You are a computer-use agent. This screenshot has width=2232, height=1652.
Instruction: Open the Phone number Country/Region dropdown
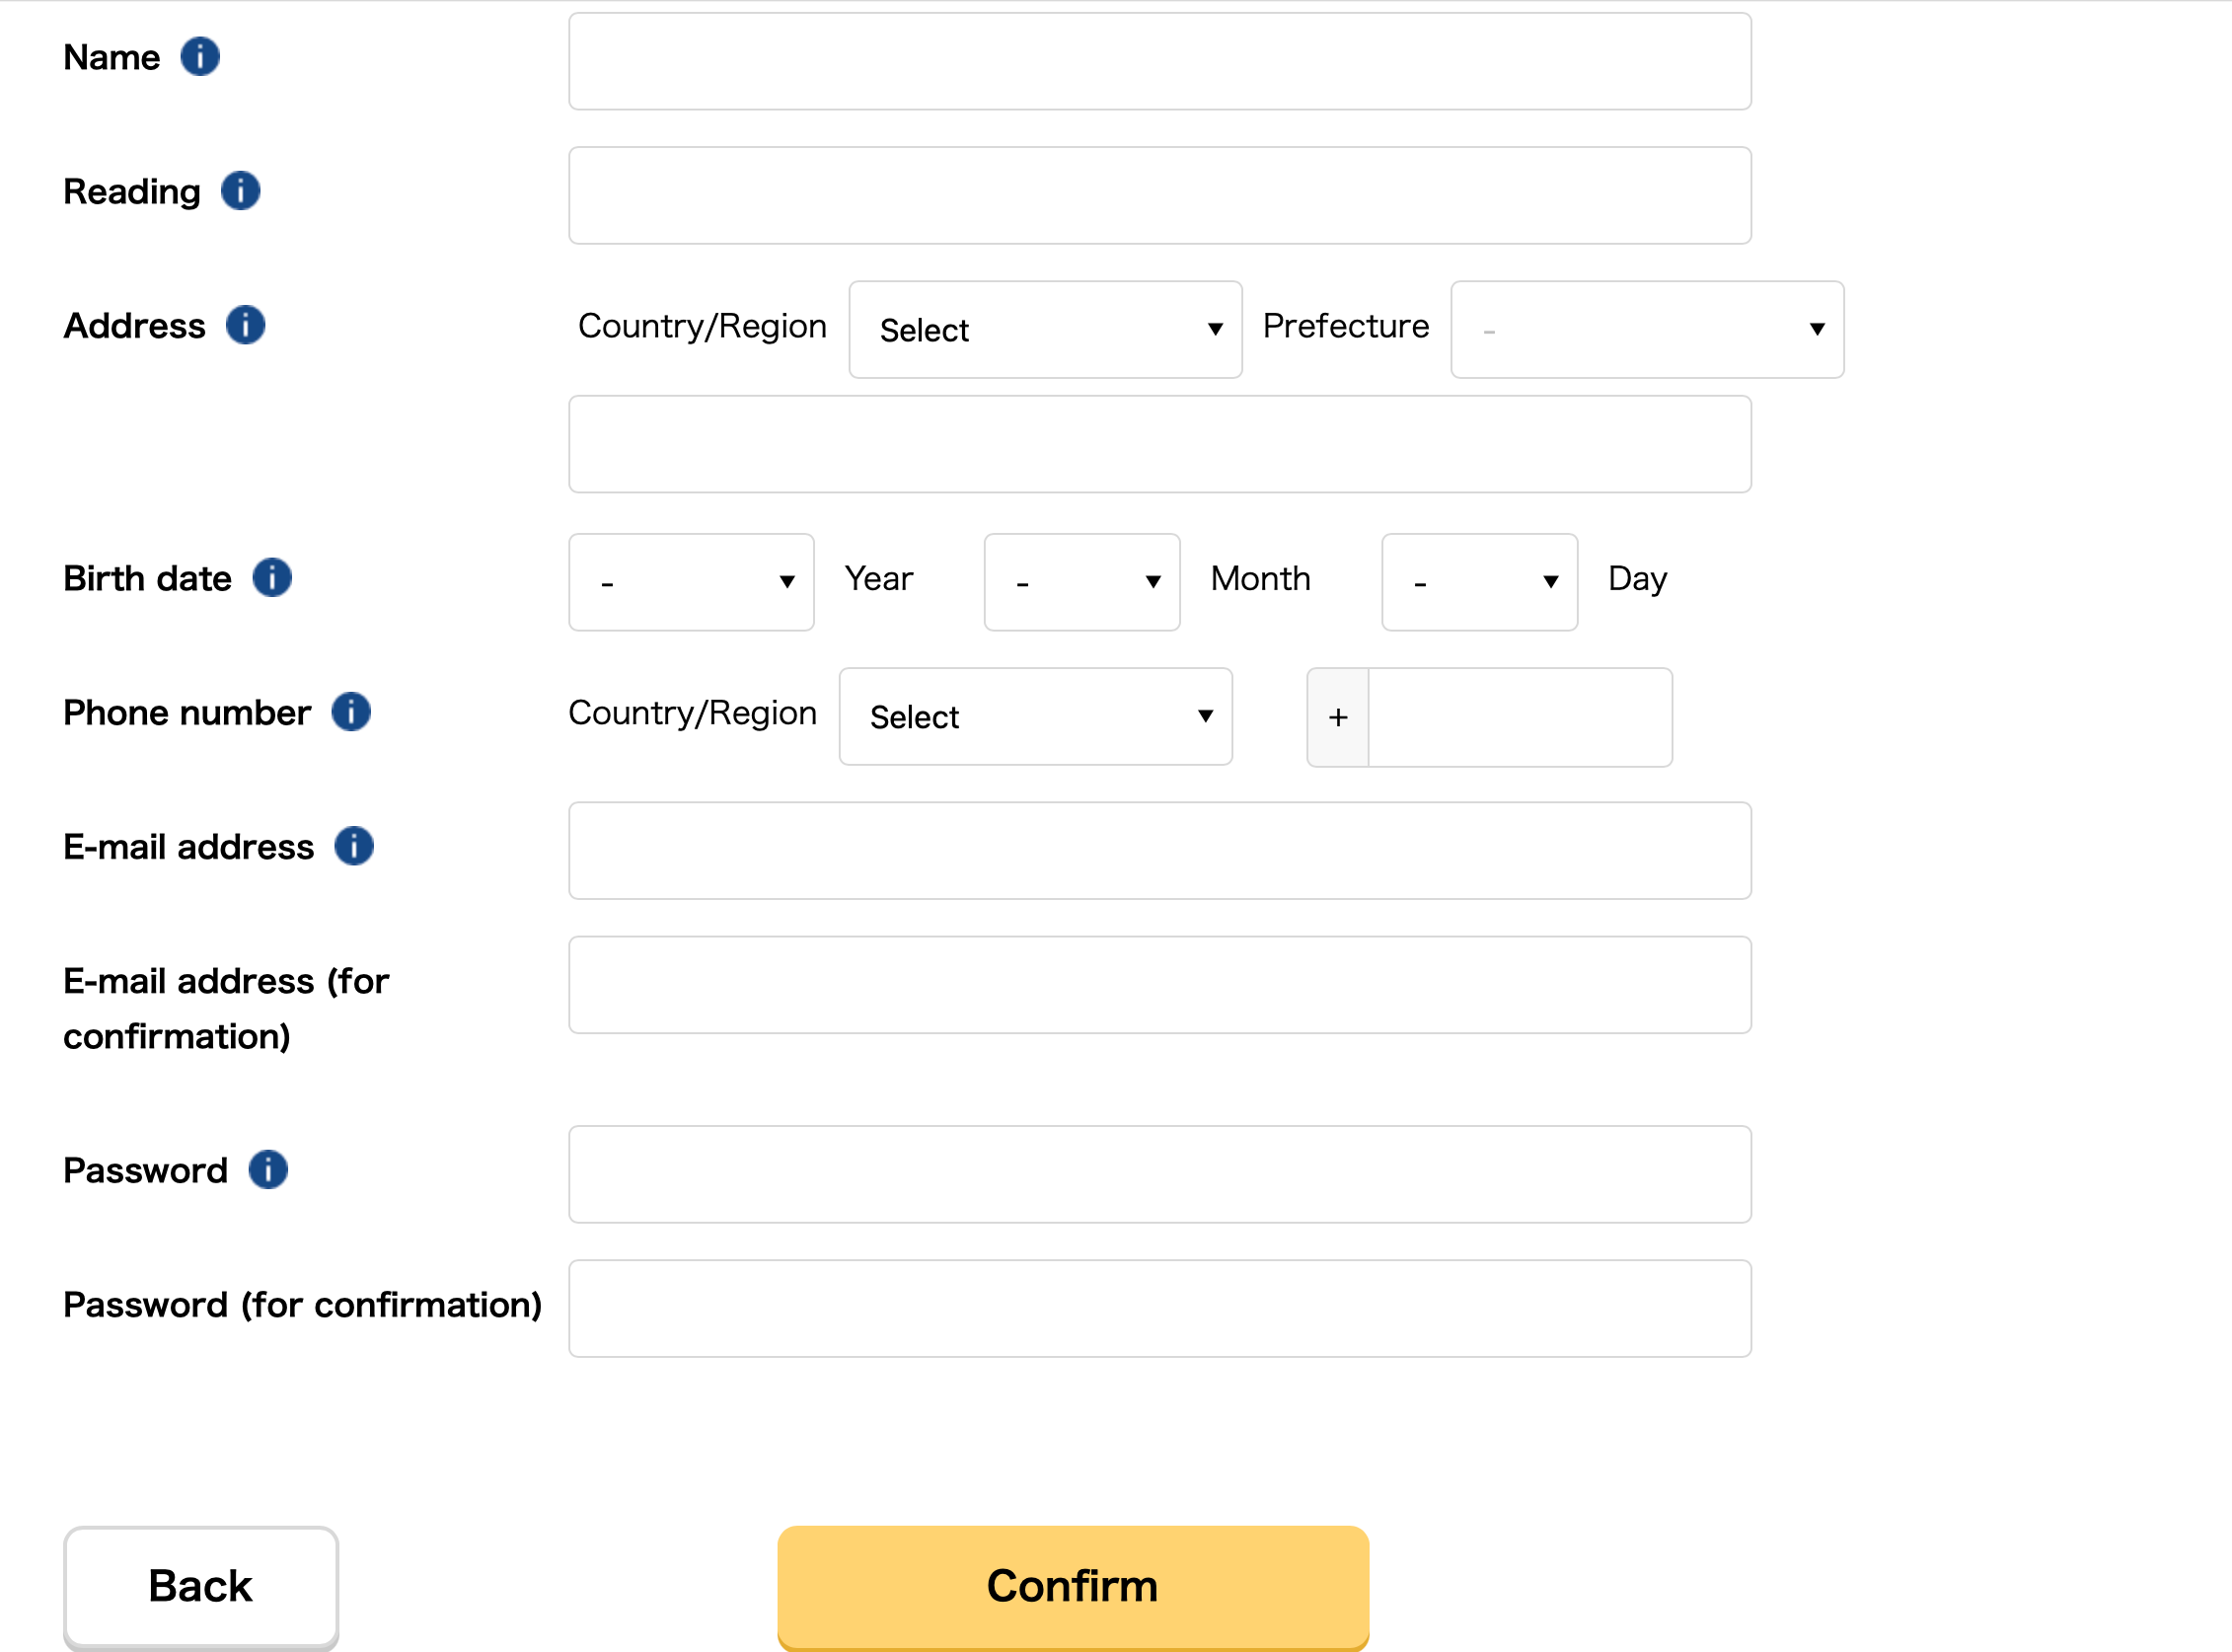pyautogui.click(x=1035, y=717)
